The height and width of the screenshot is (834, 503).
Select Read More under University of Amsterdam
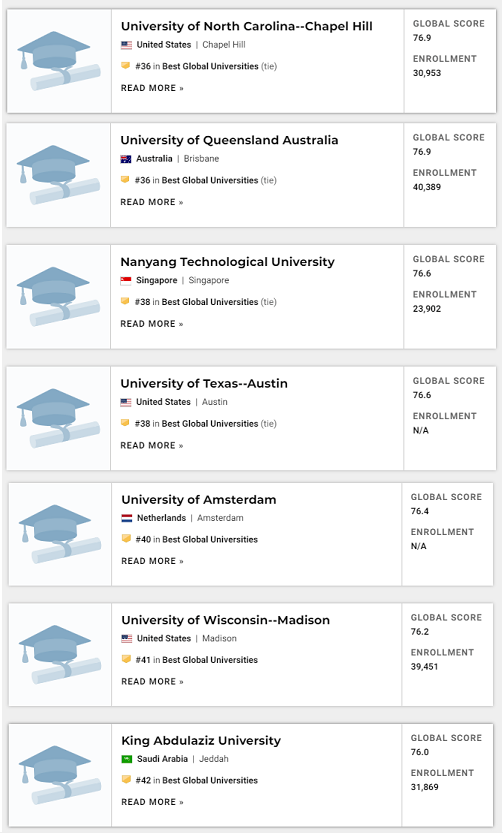(152, 561)
